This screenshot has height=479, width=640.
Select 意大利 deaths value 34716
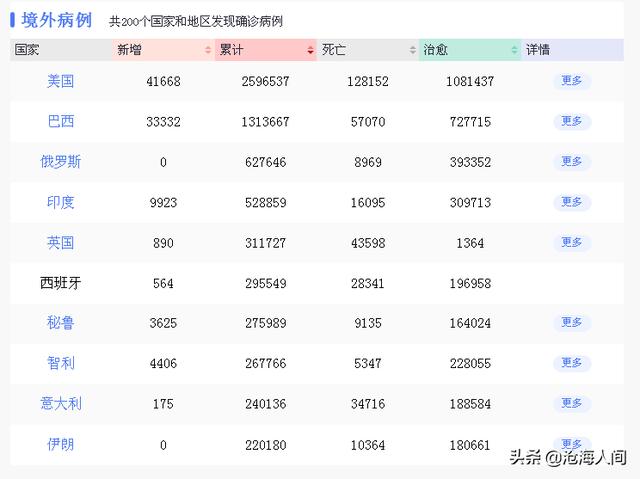coord(368,404)
